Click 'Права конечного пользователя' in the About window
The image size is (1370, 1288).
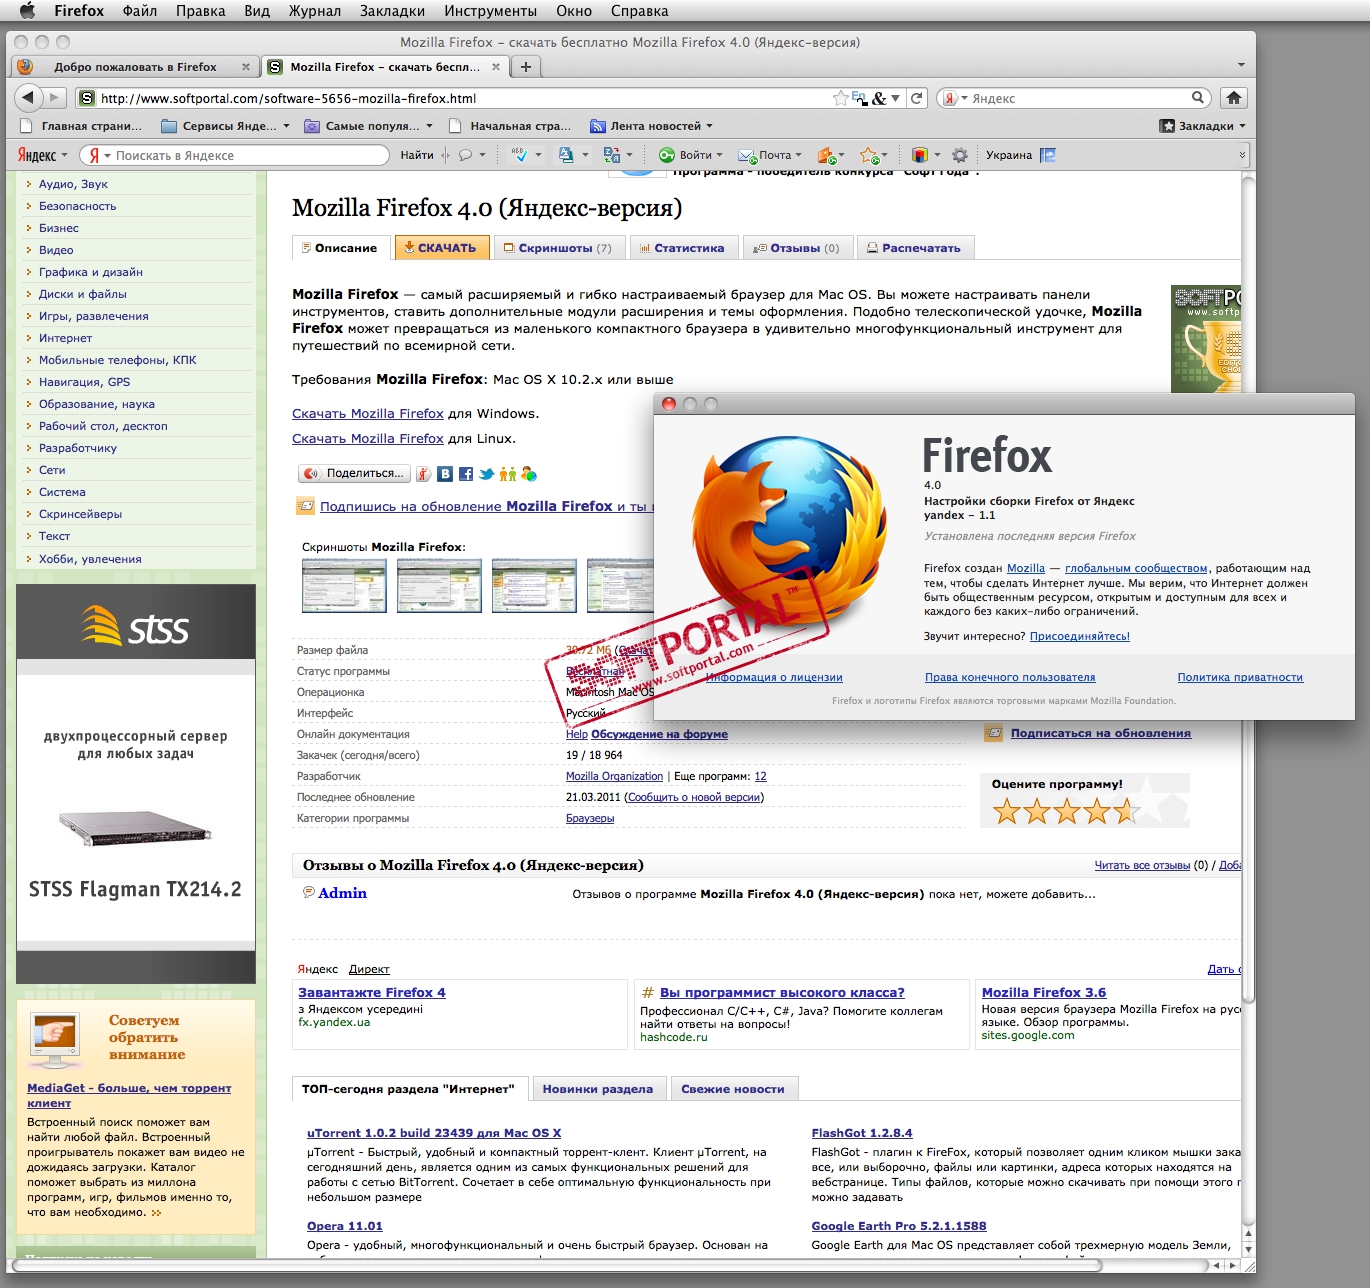coord(1010,677)
